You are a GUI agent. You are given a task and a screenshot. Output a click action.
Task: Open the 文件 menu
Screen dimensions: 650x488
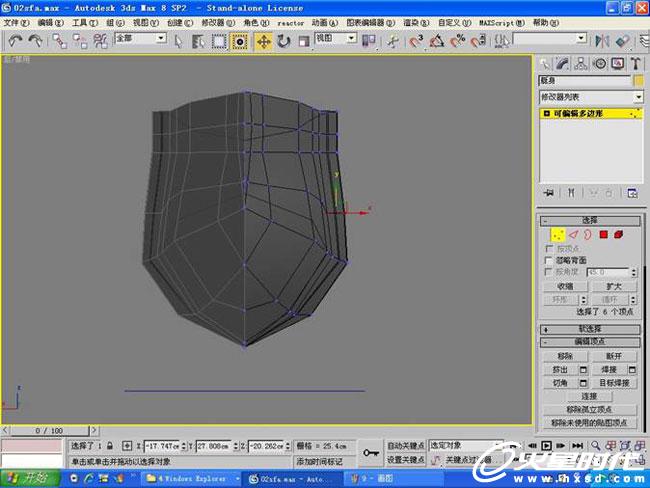[x=16, y=23]
